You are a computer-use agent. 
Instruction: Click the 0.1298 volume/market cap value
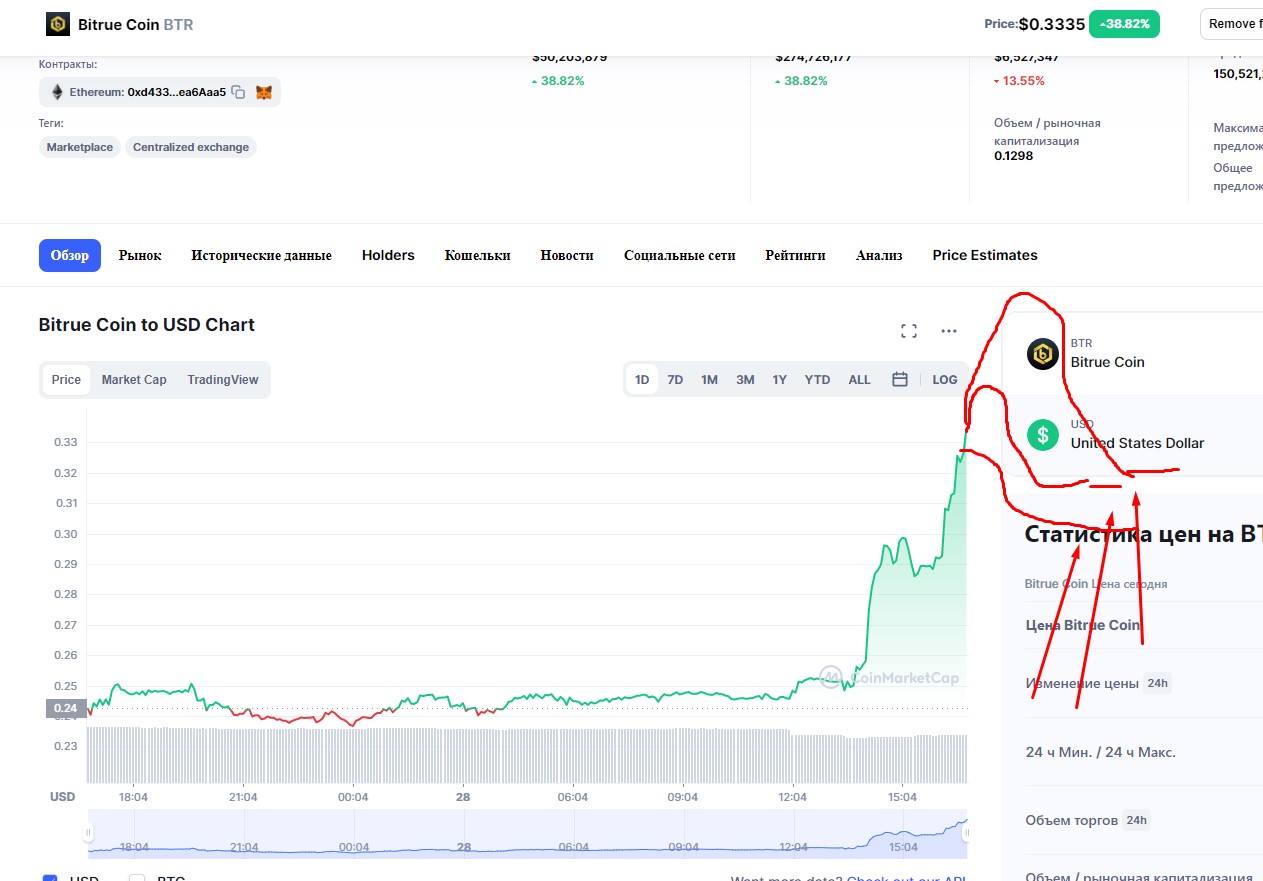(x=1013, y=156)
